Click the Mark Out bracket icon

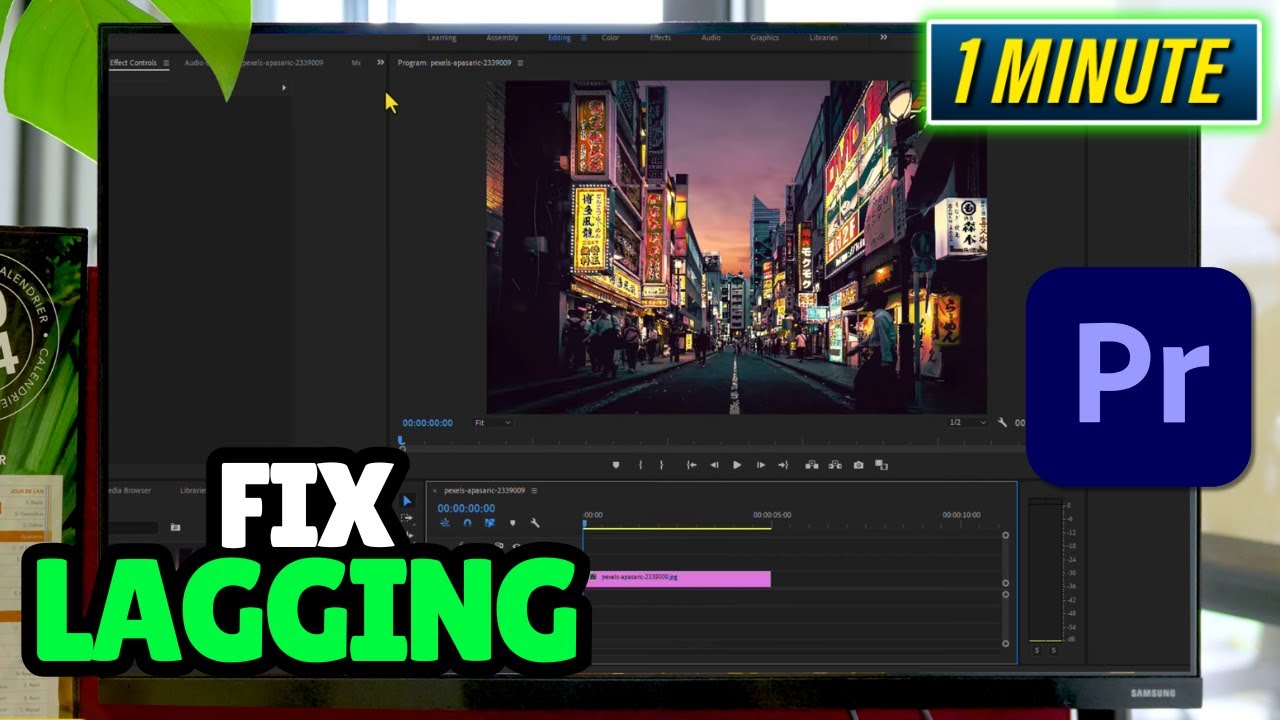(661, 465)
